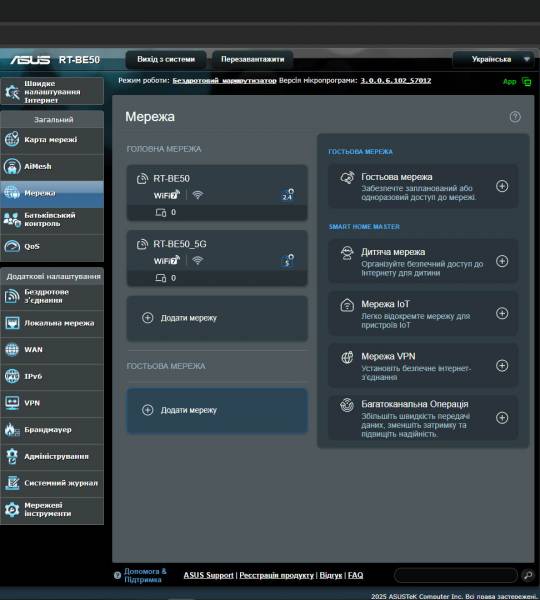Click the plus icon for Мережа IoT
This screenshot has height=600, width=540.
click(x=502, y=313)
